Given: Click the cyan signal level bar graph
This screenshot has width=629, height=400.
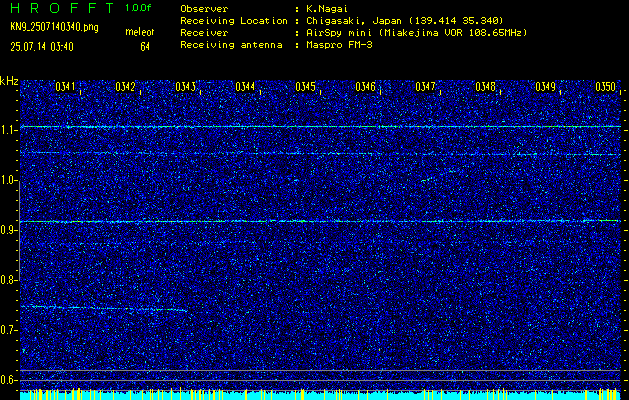Looking at the screenshot, I should point(321,394).
